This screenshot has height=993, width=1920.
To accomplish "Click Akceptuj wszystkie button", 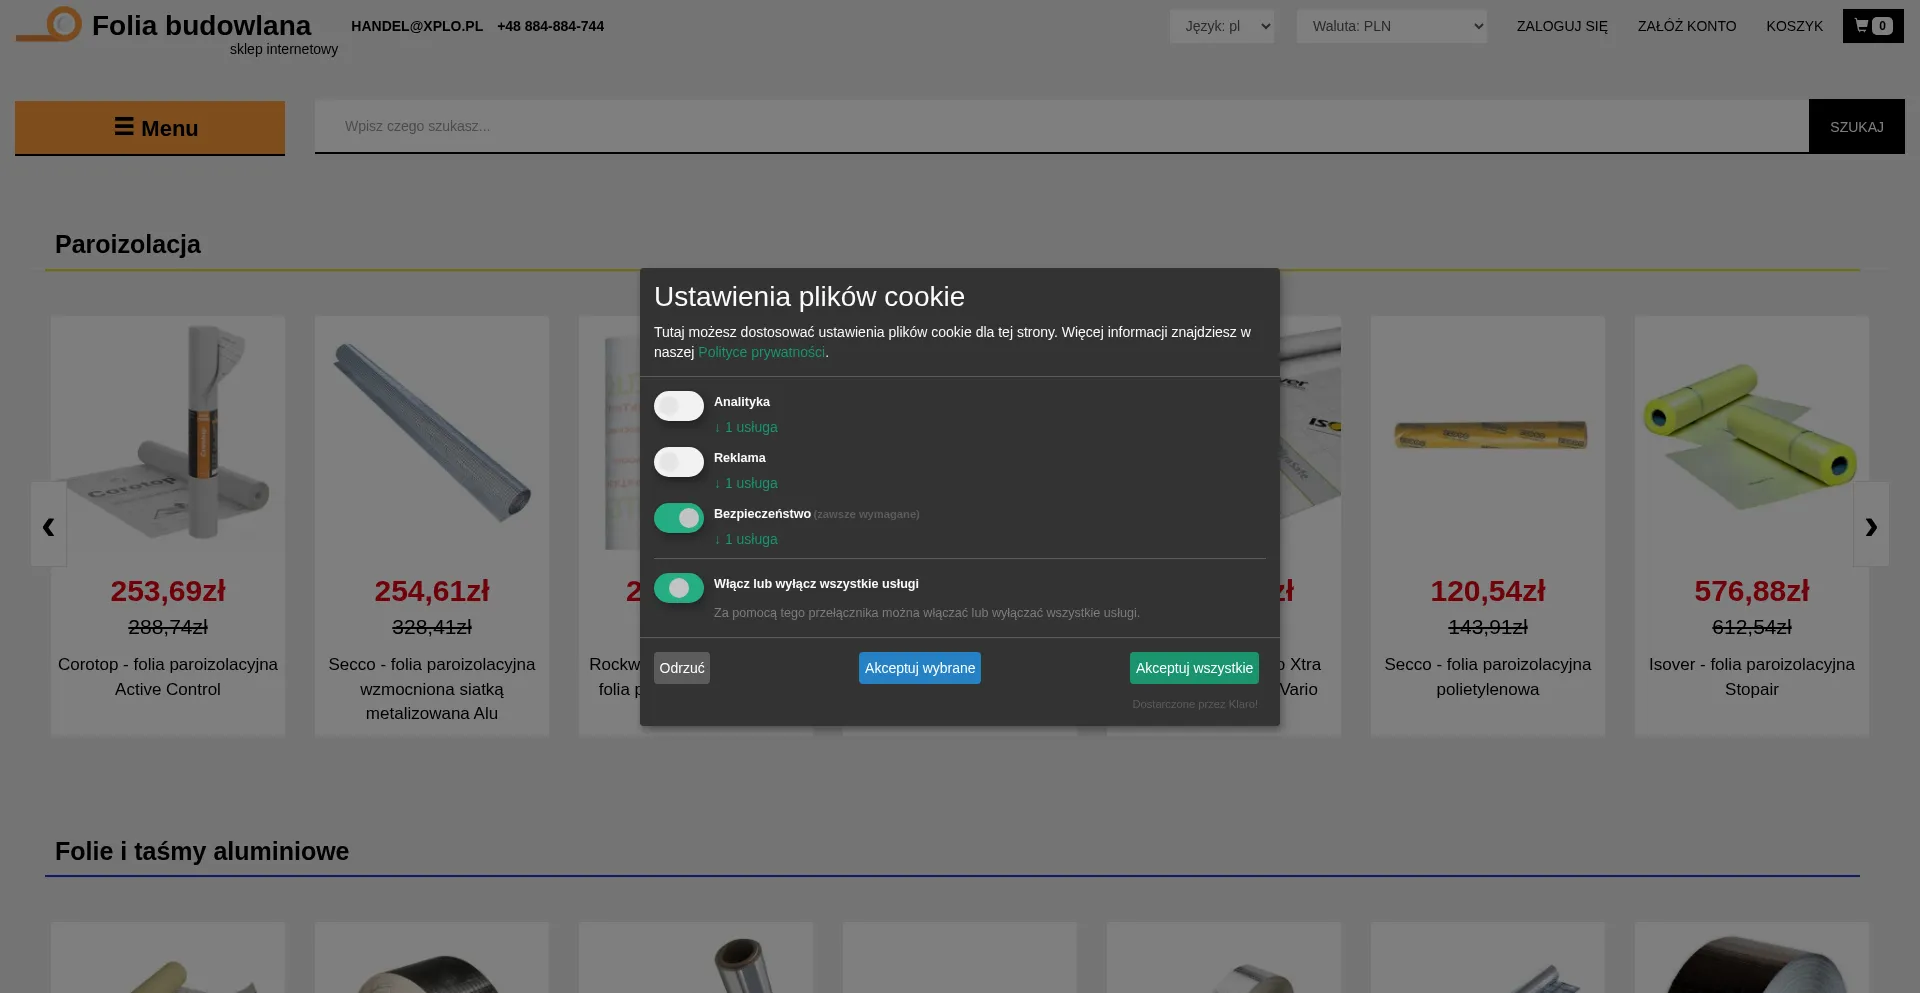I will tap(1194, 668).
